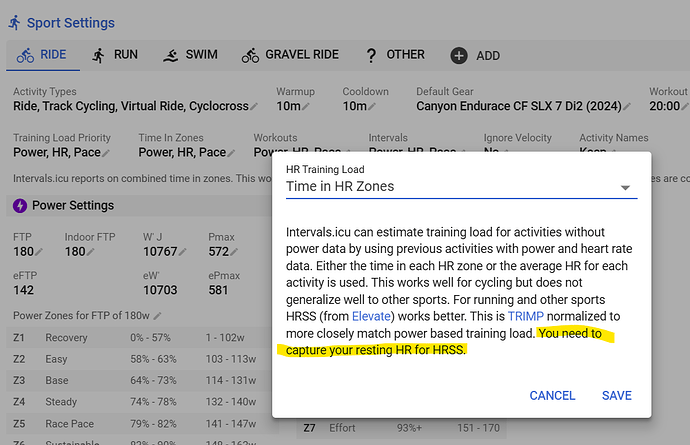Save the HR Training Load setting
The height and width of the screenshot is (445, 690).
[x=617, y=396]
